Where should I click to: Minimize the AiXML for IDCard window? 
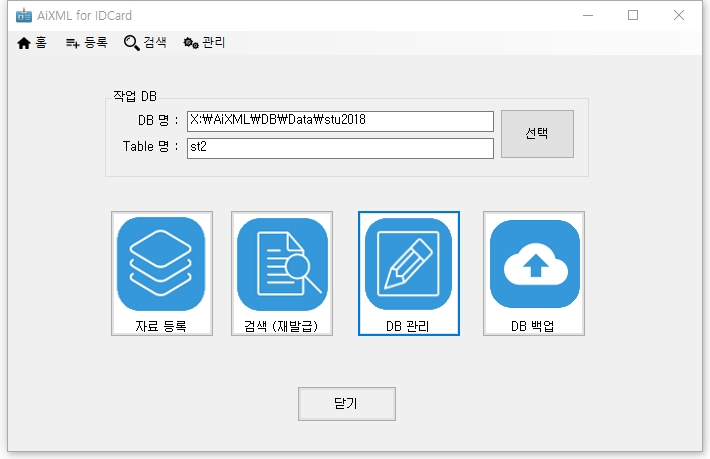(587, 15)
